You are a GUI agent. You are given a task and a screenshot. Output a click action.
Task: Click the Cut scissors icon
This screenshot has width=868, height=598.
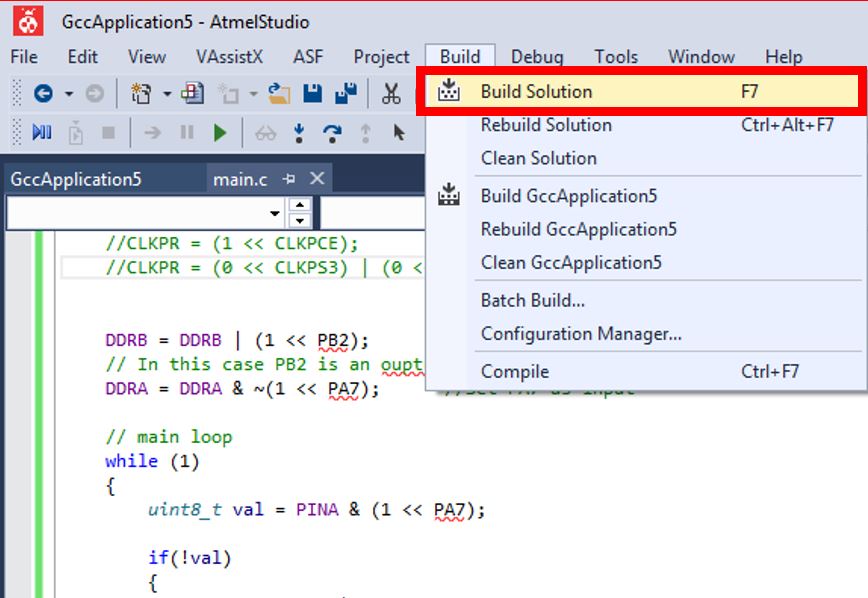[391, 94]
